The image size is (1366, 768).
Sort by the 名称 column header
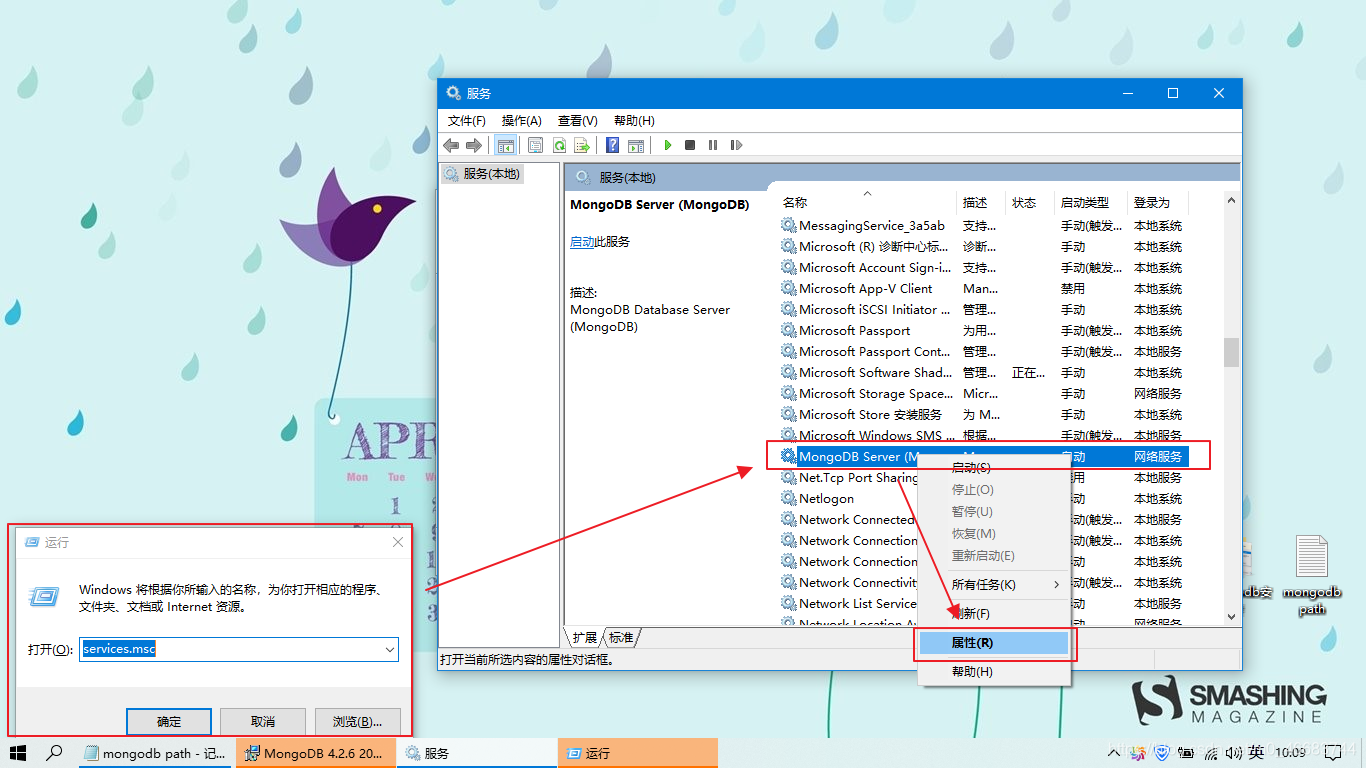(x=867, y=202)
